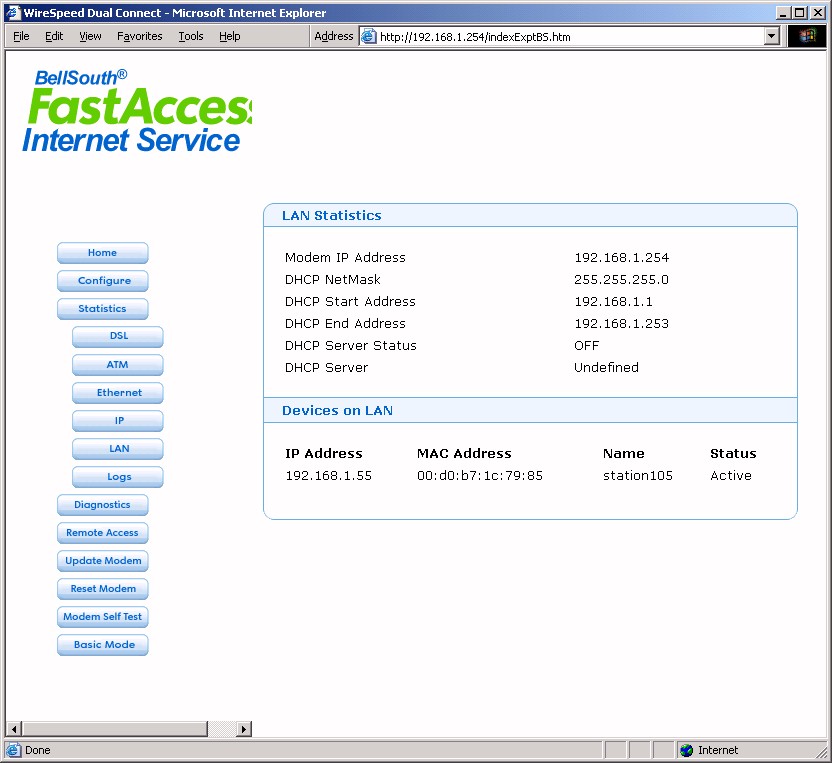Click the Modem IP Address label
This screenshot has height=763, width=832.
coord(345,258)
